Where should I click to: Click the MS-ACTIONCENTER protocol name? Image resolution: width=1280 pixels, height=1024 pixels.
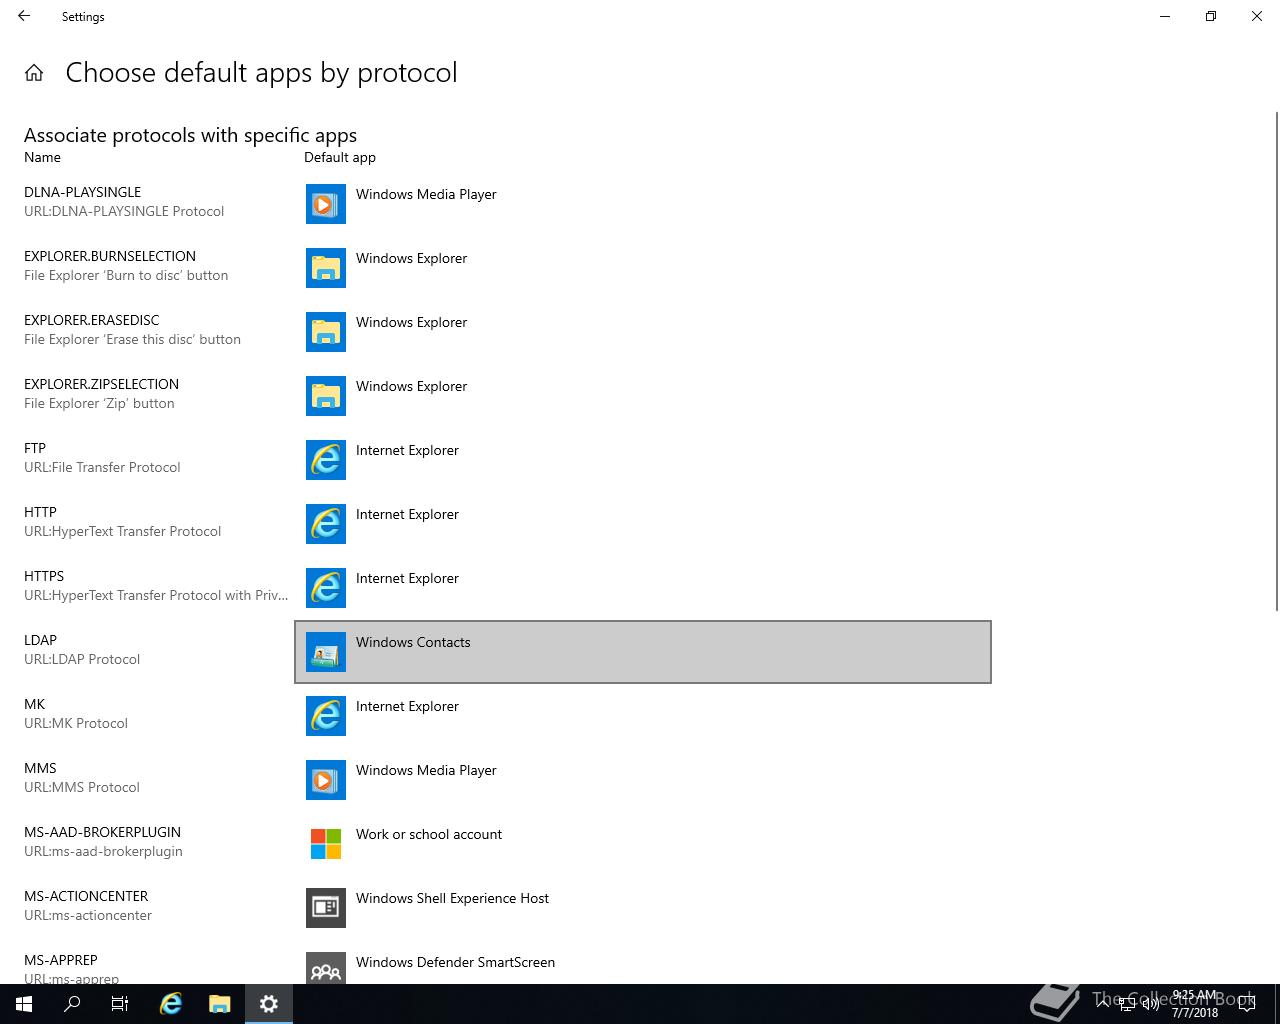coord(86,896)
